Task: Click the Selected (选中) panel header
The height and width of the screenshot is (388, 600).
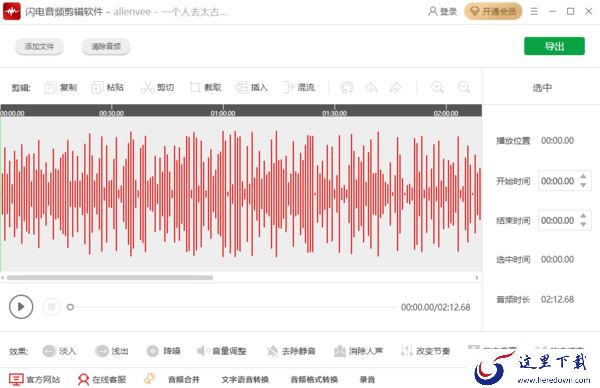Action: 542,88
